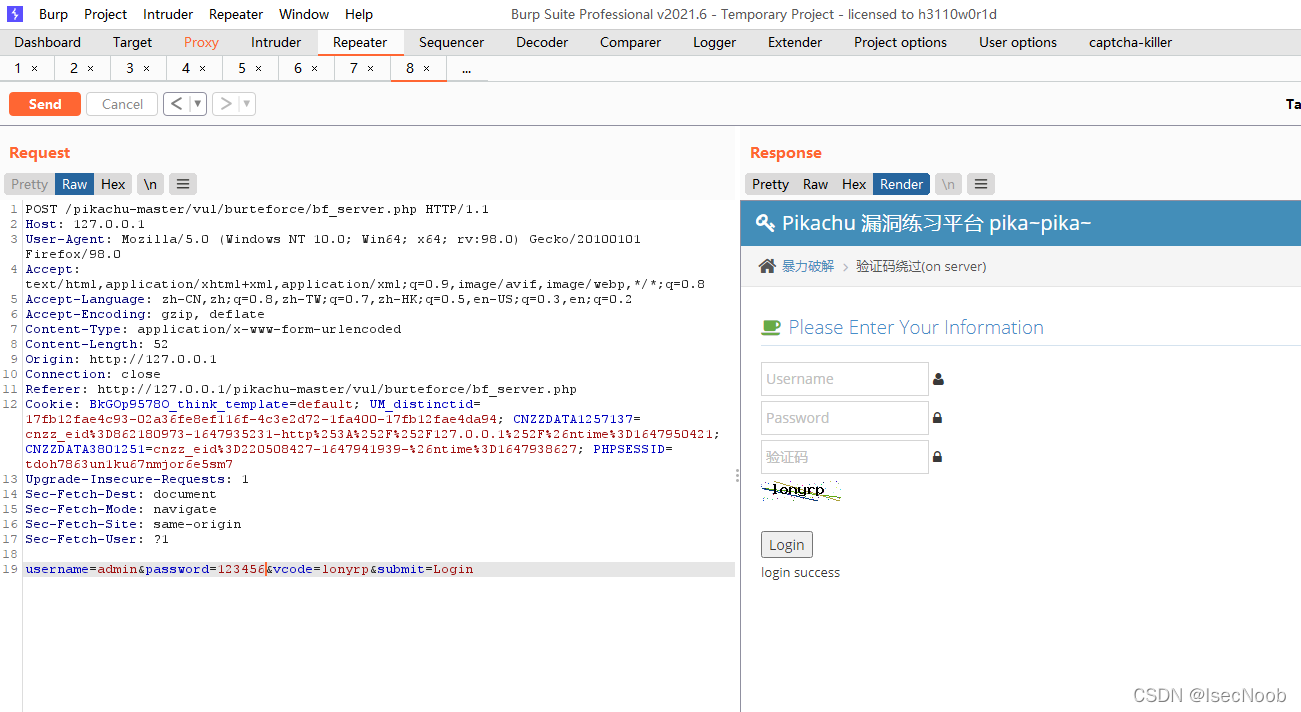Close Repeater tab 6
Image resolution: width=1301 pixels, height=712 pixels.
coord(314,69)
